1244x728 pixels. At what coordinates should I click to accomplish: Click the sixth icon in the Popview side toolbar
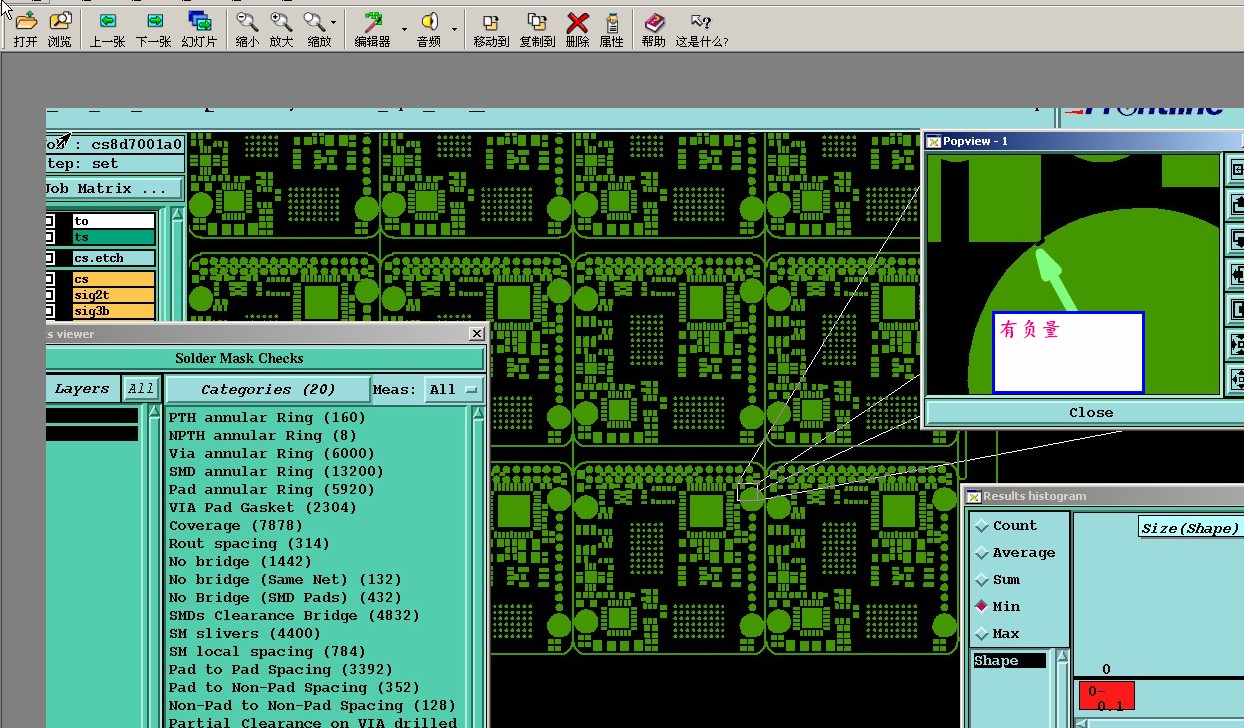(1236, 344)
